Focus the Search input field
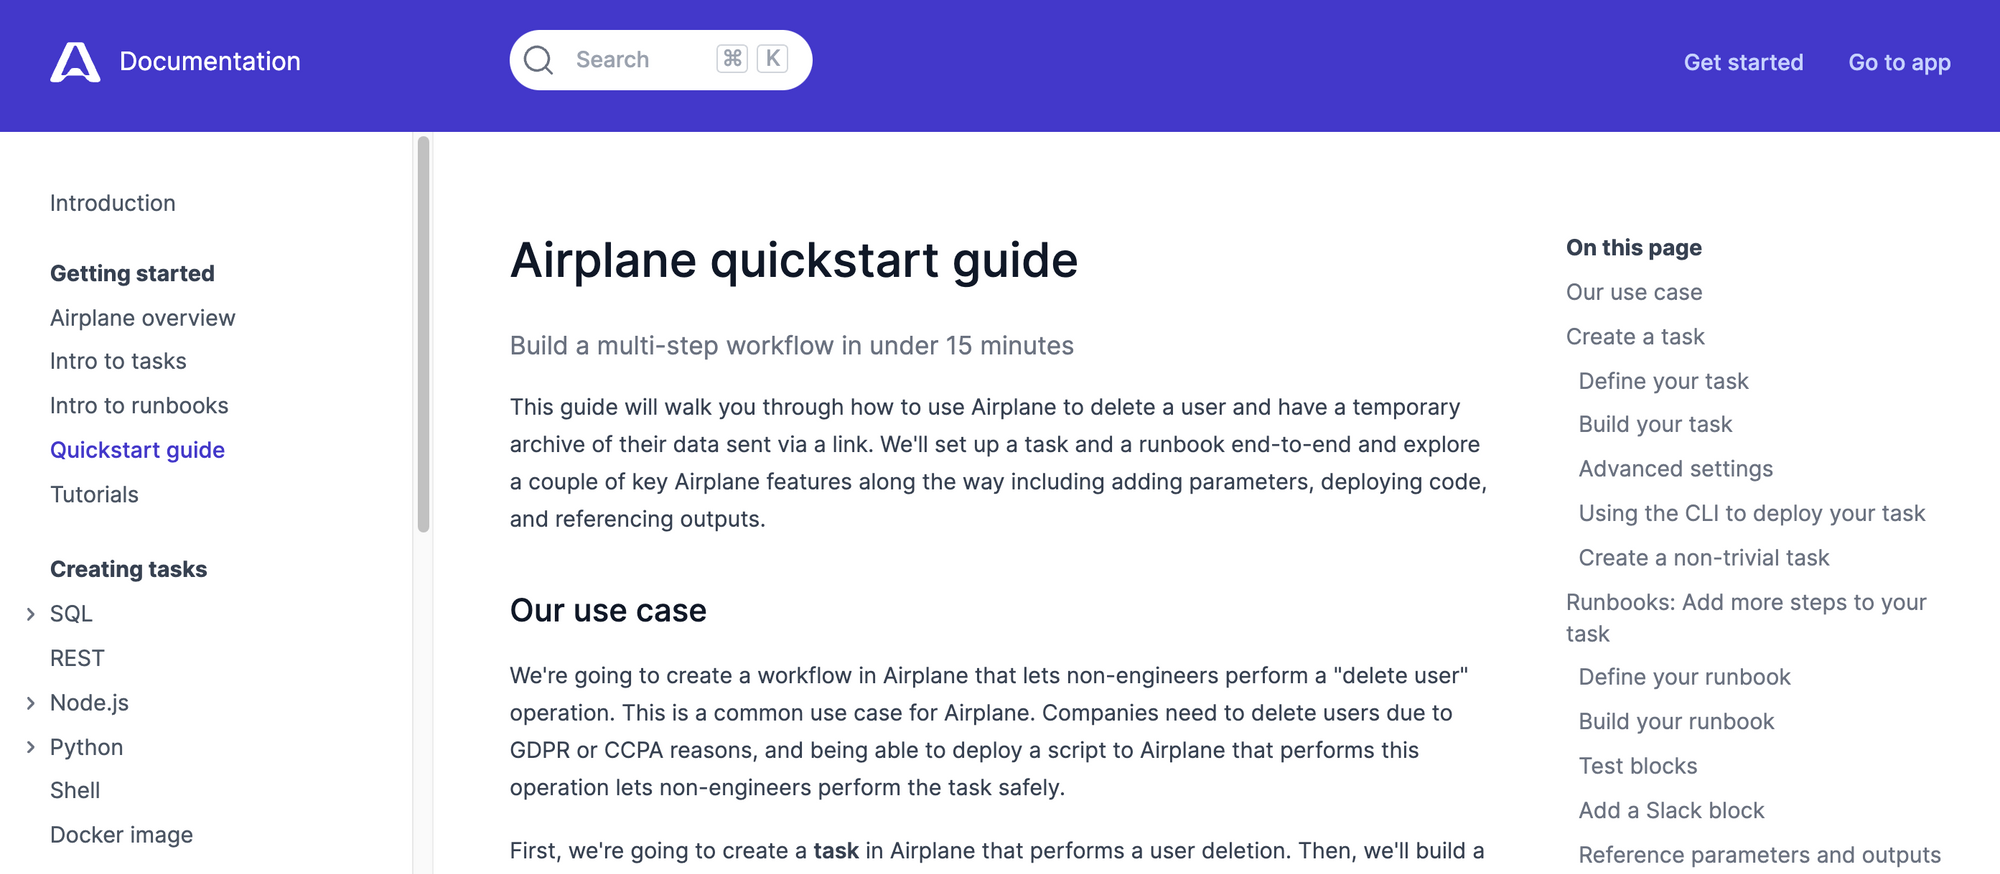The width and height of the screenshot is (2000, 874). [660, 60]
